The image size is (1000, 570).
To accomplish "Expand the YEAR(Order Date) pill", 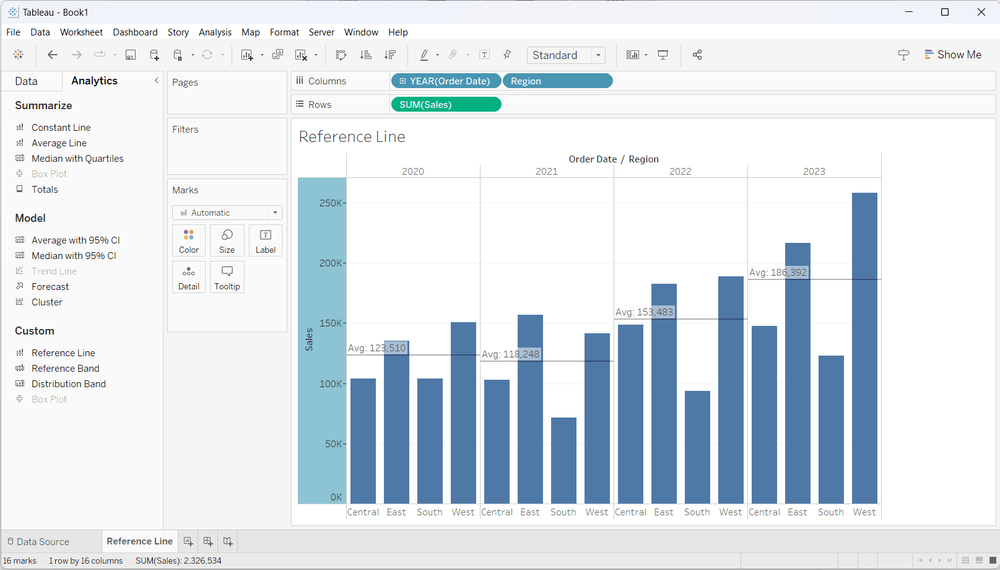I will (x=402, y=81).
